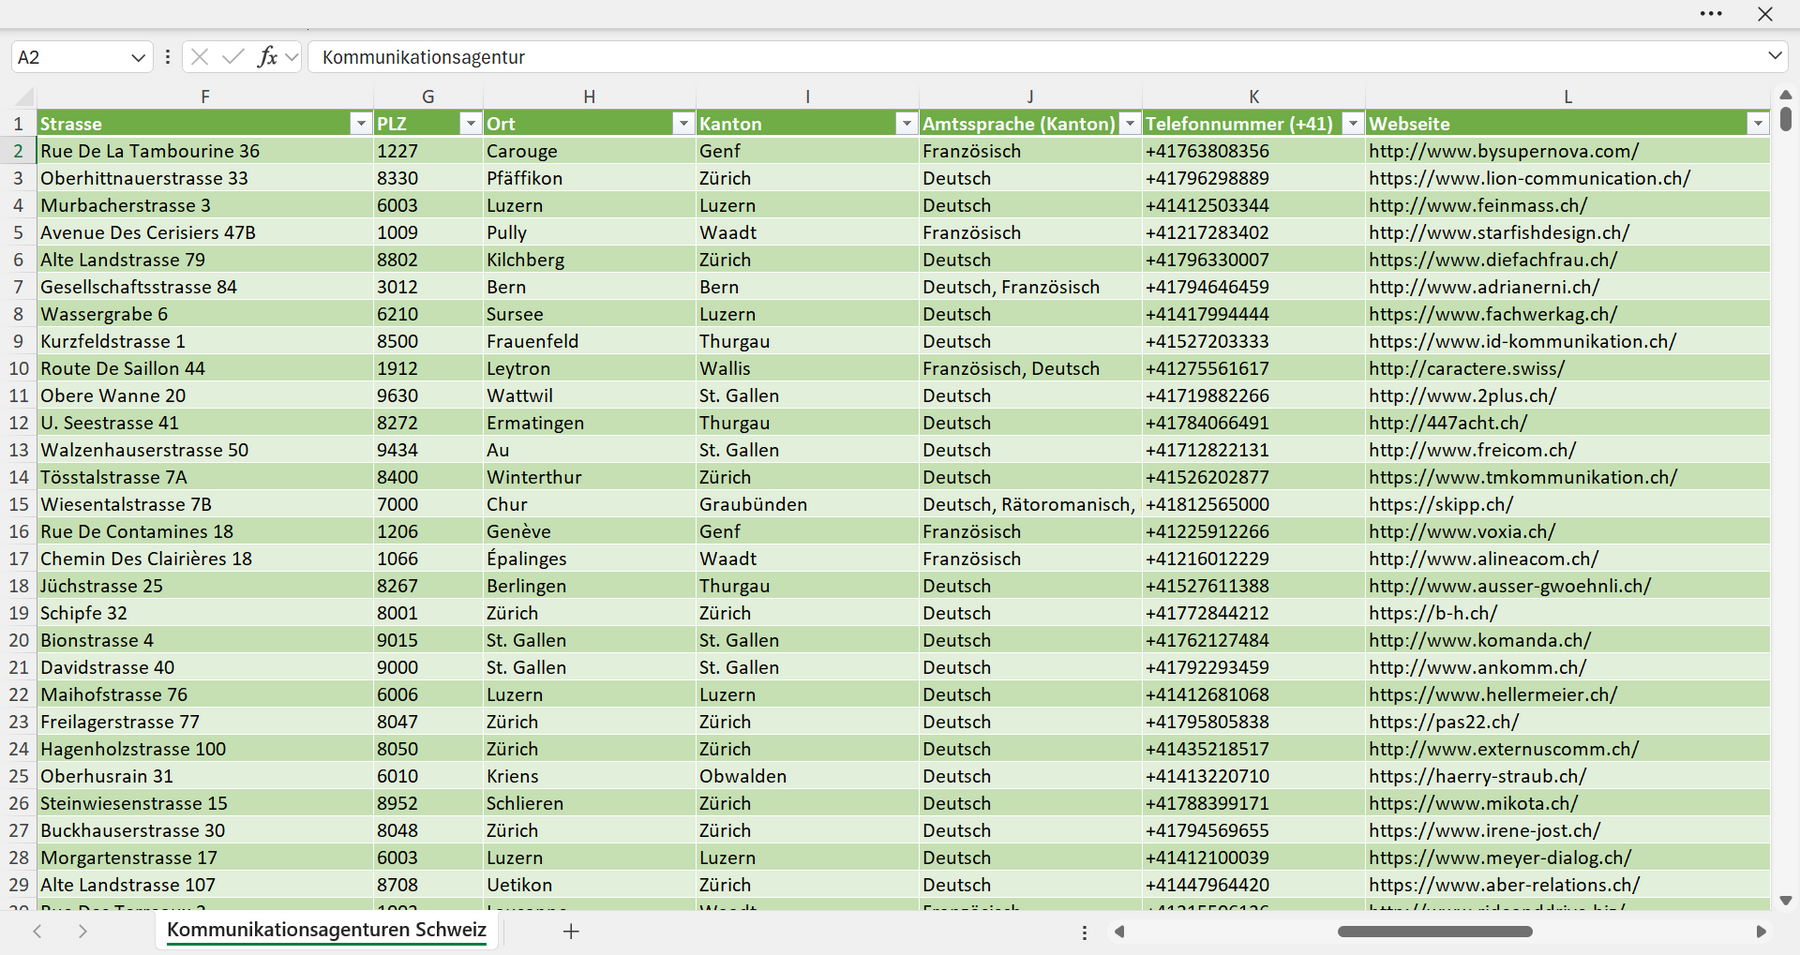Viewport: 1800px width, 955px height.
Task: Go to next sheet arrow
Action: (x=83, y=931)
